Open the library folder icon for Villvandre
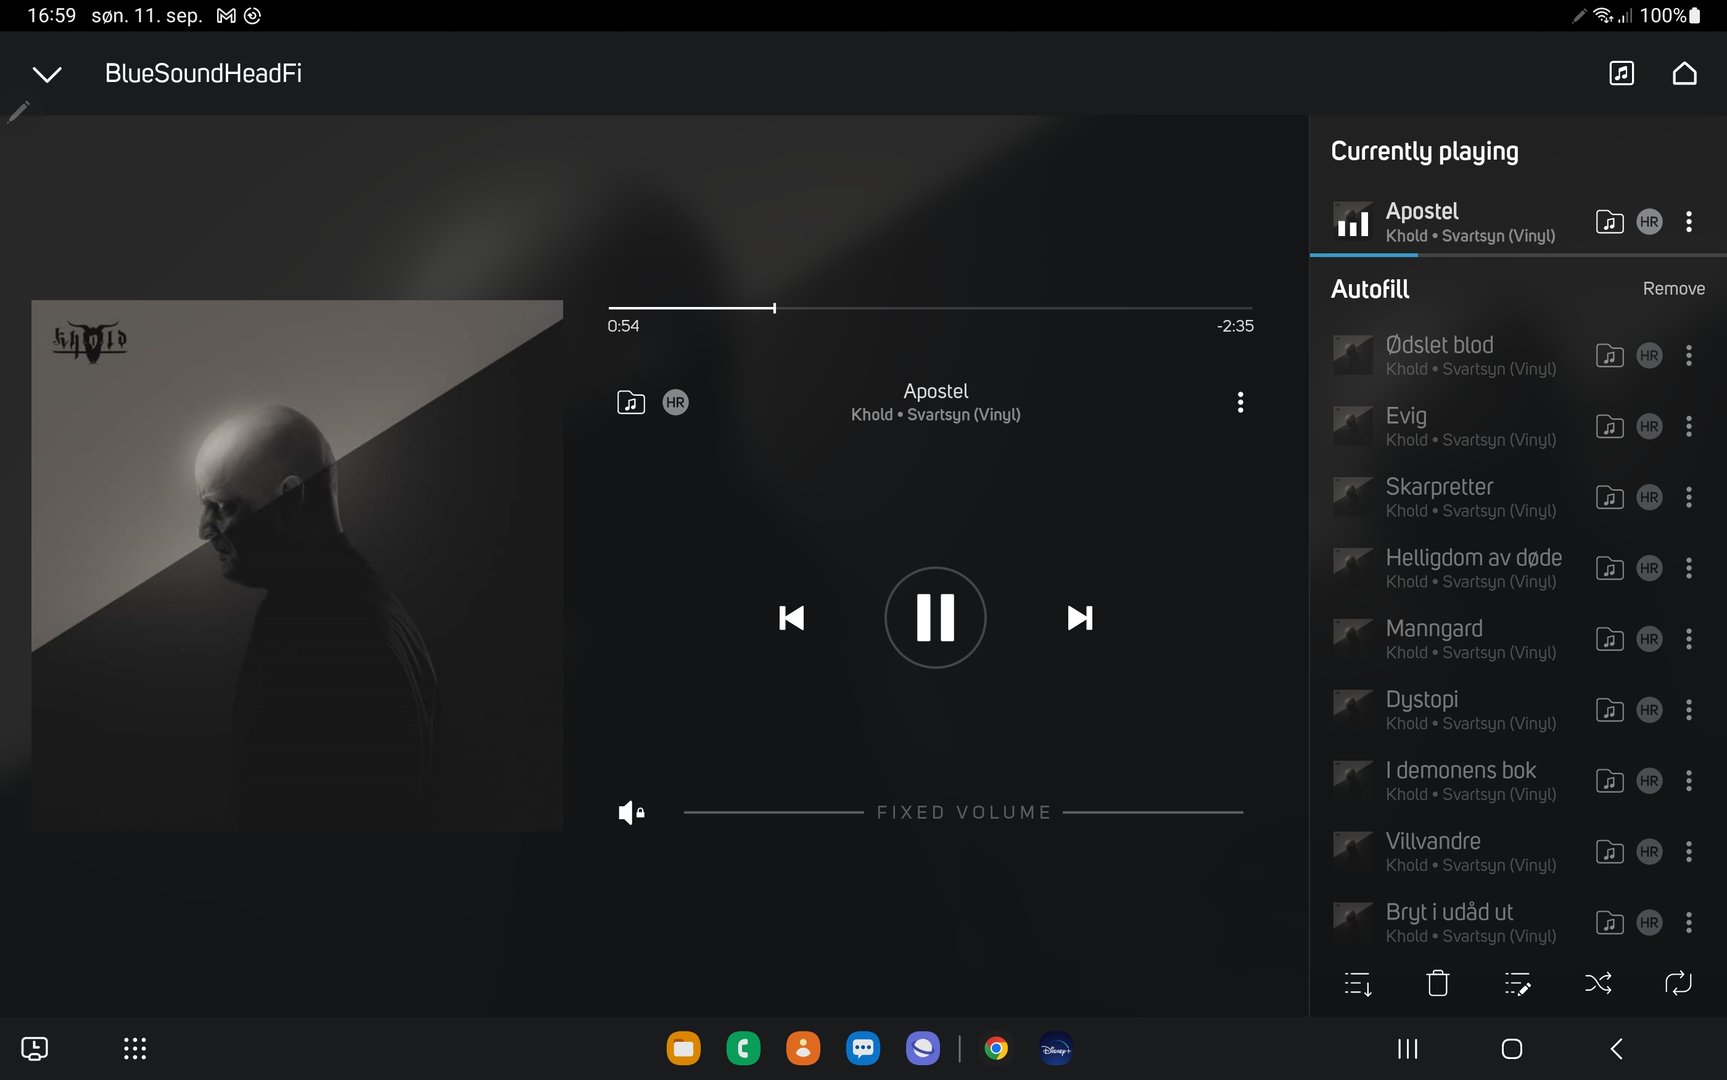This screenshot has height=1080, width=1727. click(1609, 852)
